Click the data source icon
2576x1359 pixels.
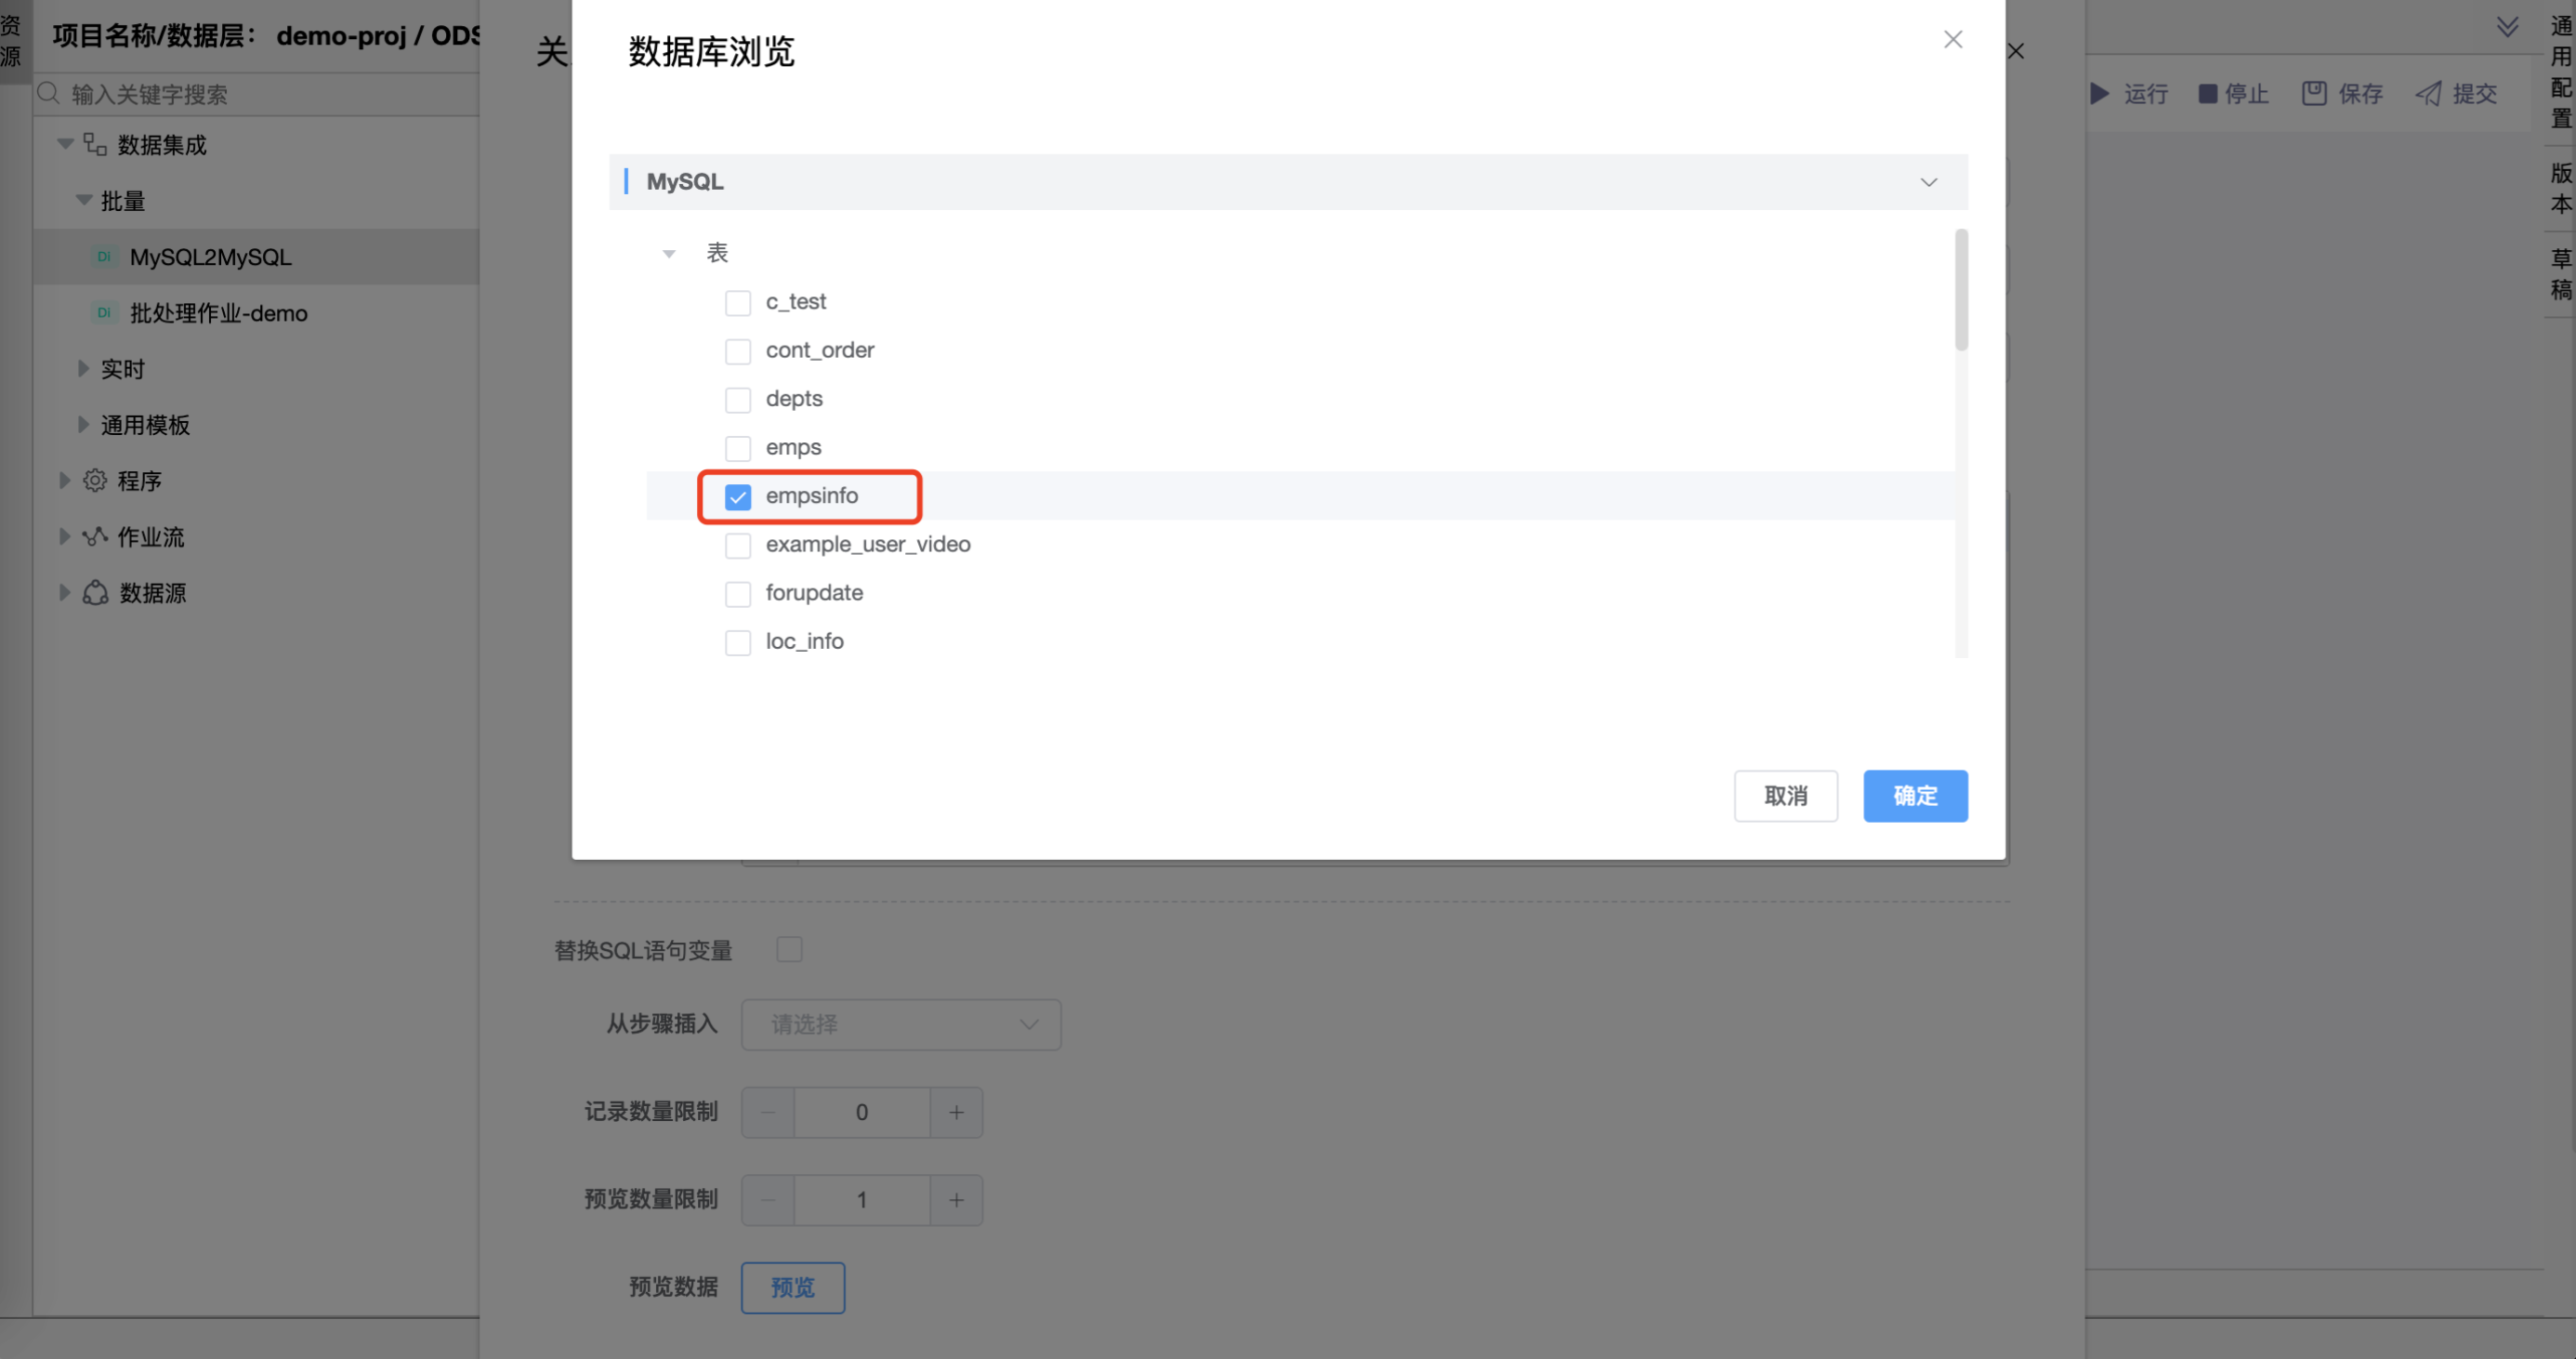(95, 593)
